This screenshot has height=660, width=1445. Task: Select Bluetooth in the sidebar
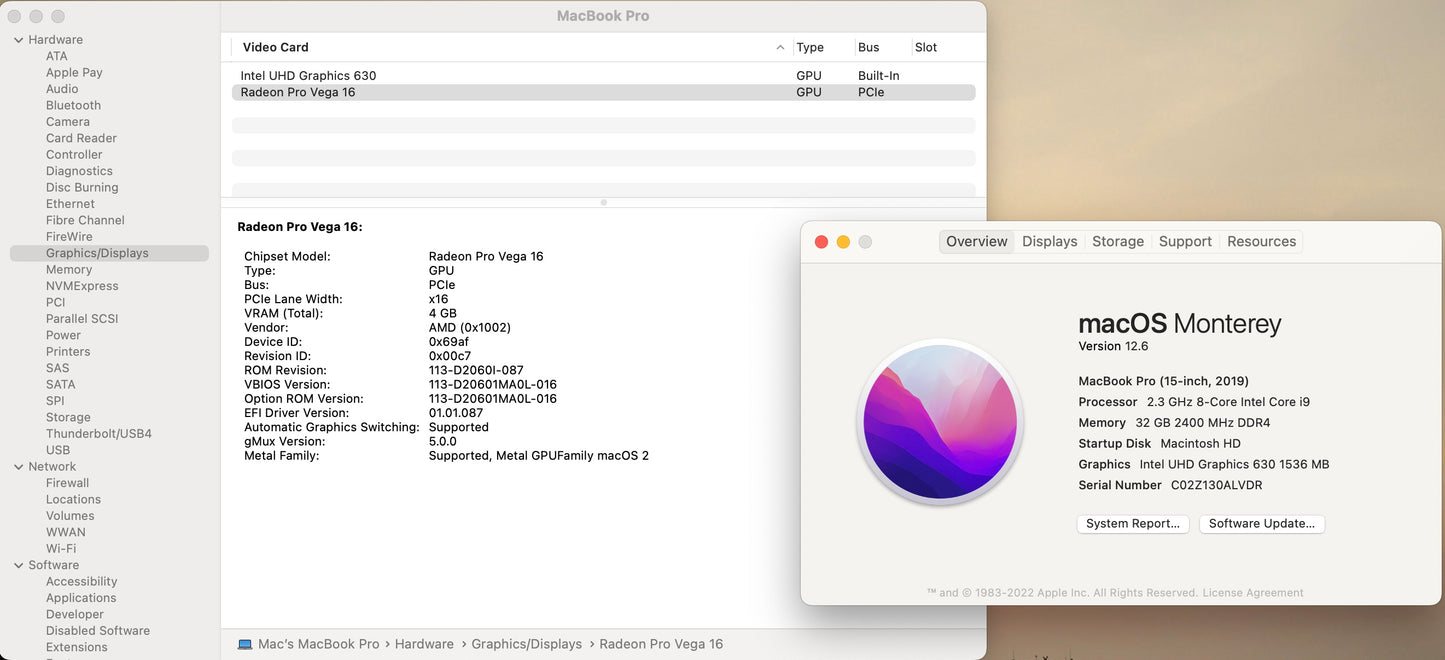pos(72,104)
